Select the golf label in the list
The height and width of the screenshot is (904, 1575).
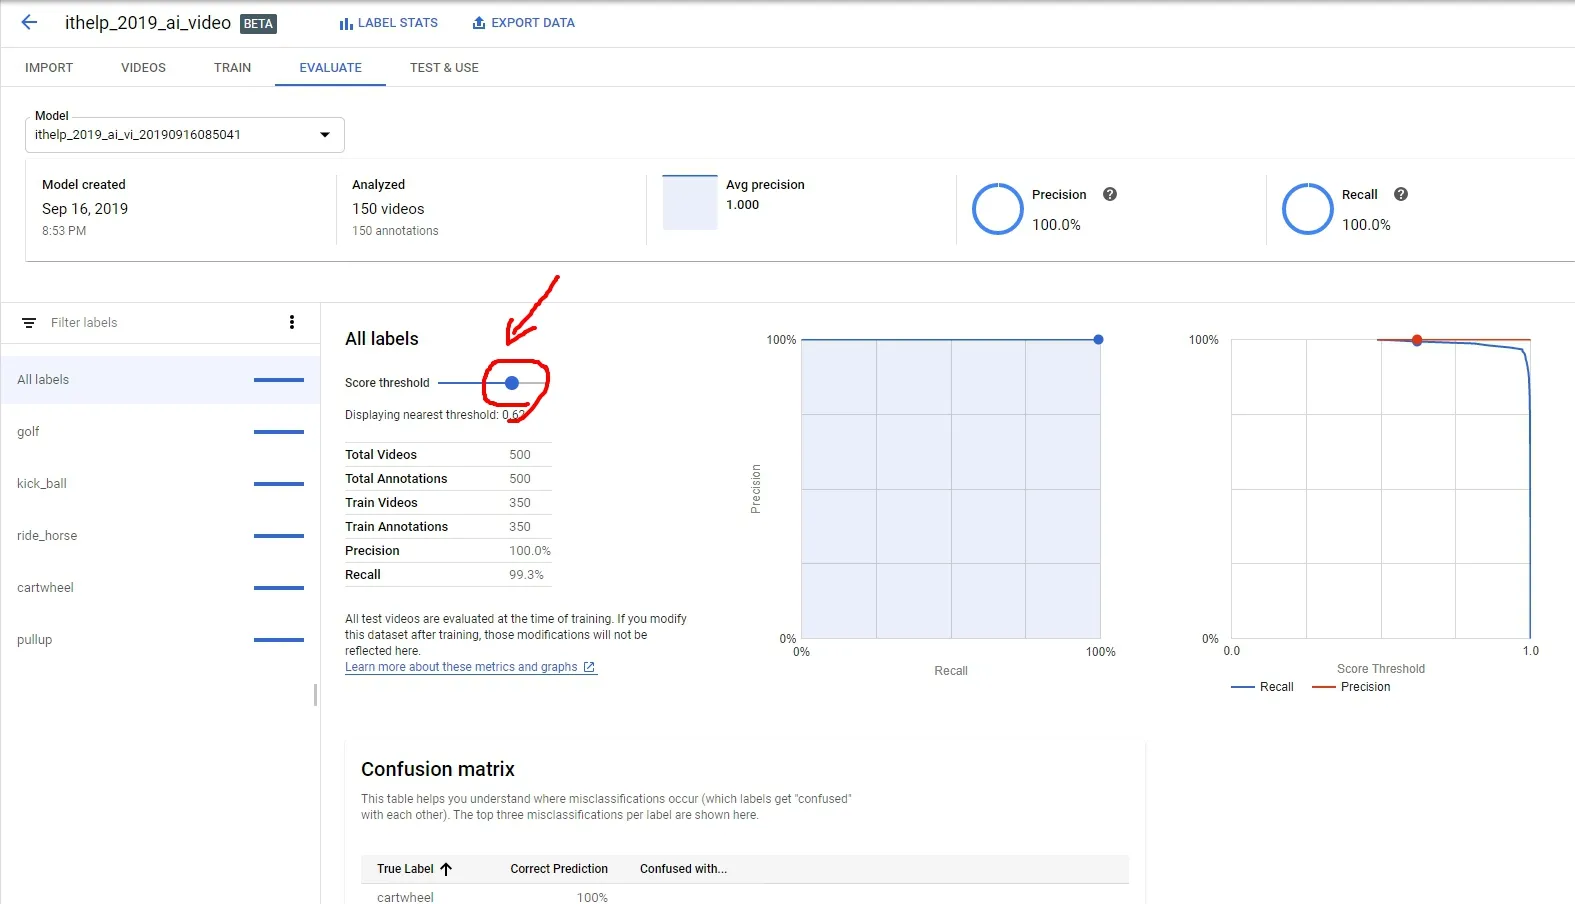click(160, 432)
